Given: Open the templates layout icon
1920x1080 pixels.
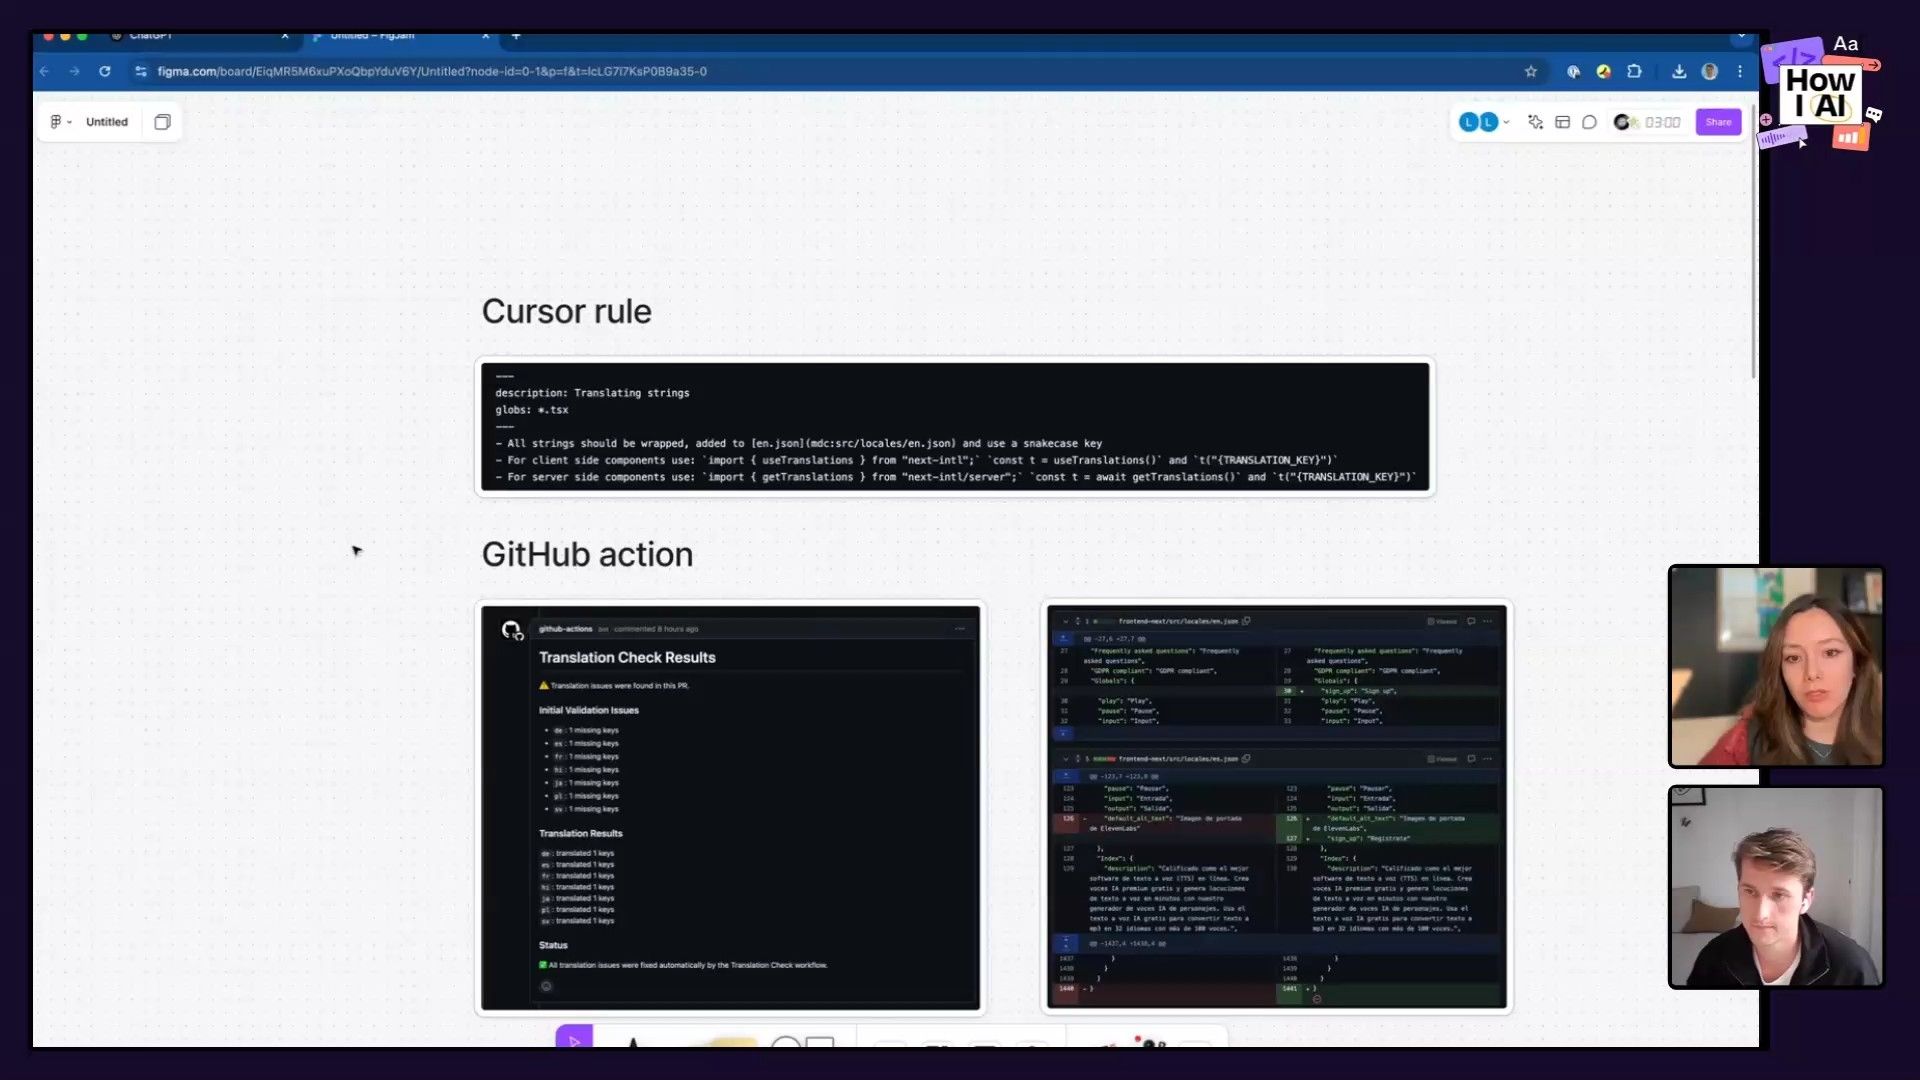Looking at the screenshot, I should point(1562,122).
